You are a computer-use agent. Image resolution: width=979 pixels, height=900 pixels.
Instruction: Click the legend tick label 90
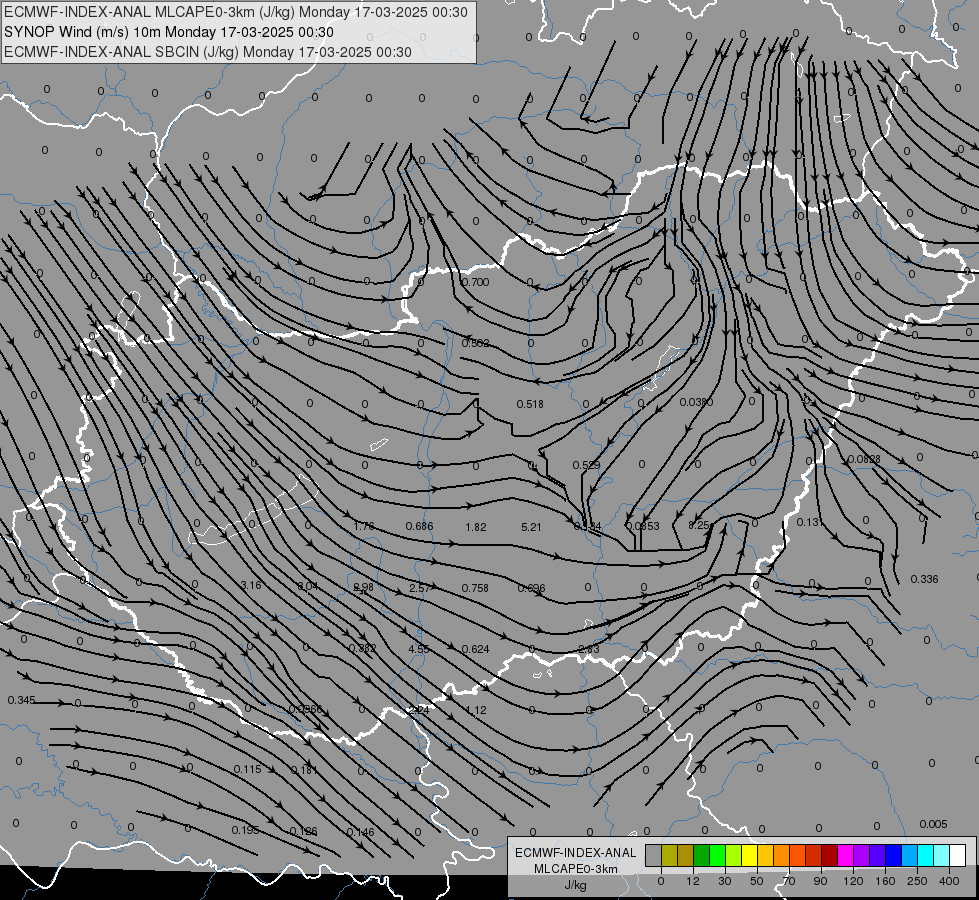pyautogui.click(x=820, y=881)
